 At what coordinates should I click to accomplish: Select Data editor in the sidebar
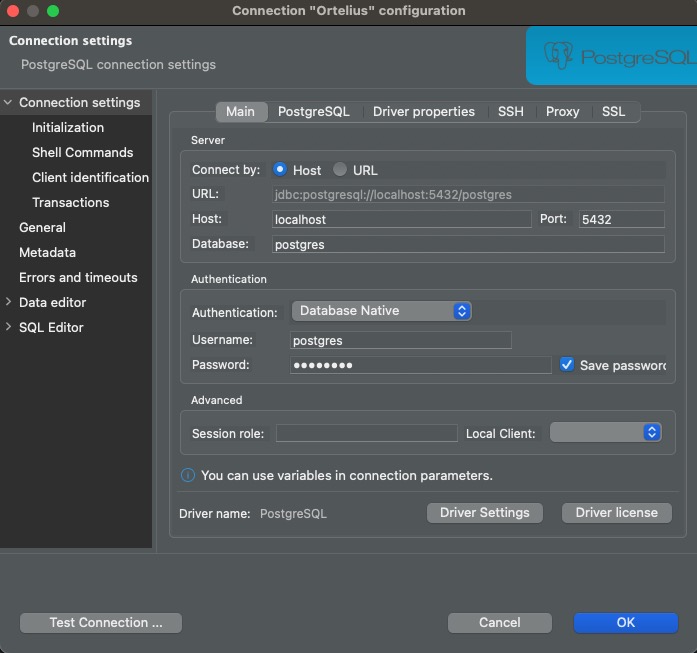click(x=52, y=302)
